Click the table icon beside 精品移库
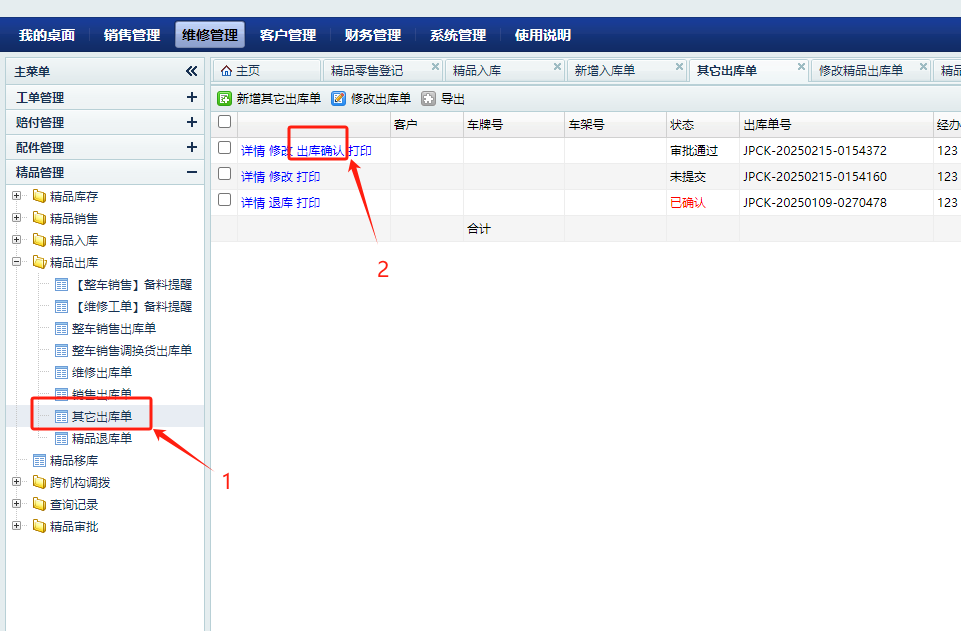961x631 pixels. (x=39, y=461)
